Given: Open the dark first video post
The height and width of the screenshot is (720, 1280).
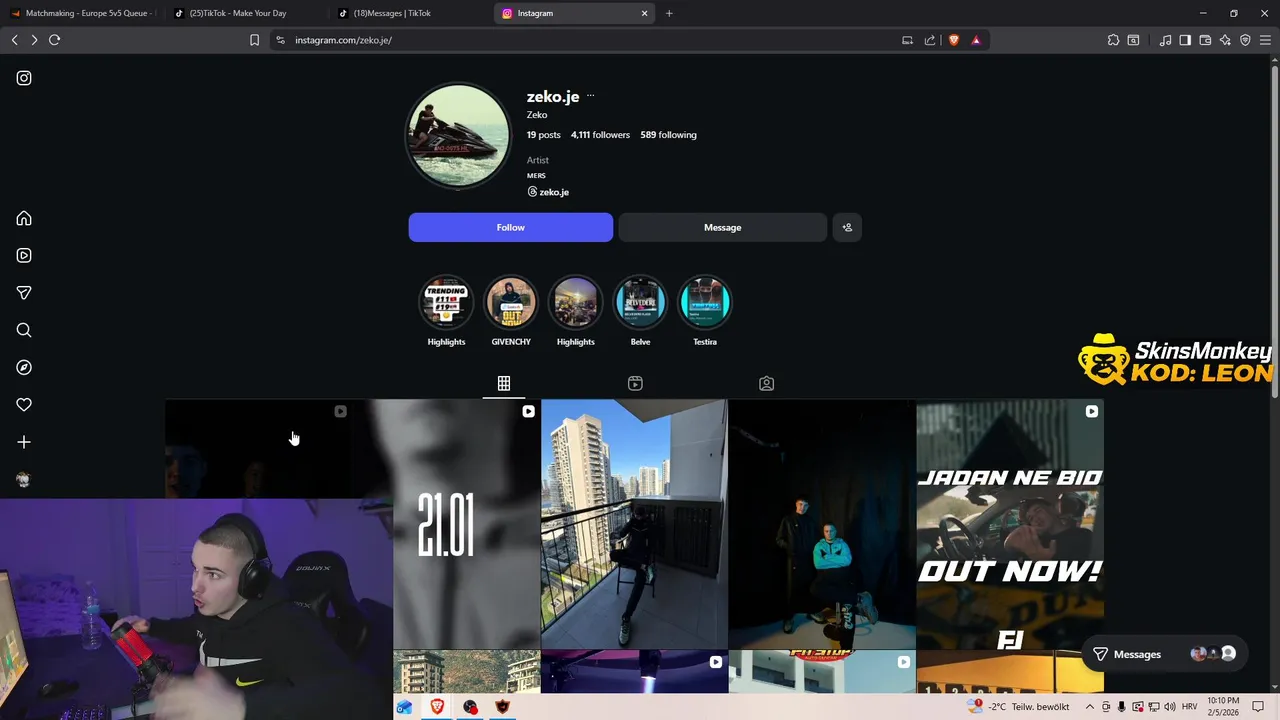Looking at the screenshot, I should click(x=259, y=448).
